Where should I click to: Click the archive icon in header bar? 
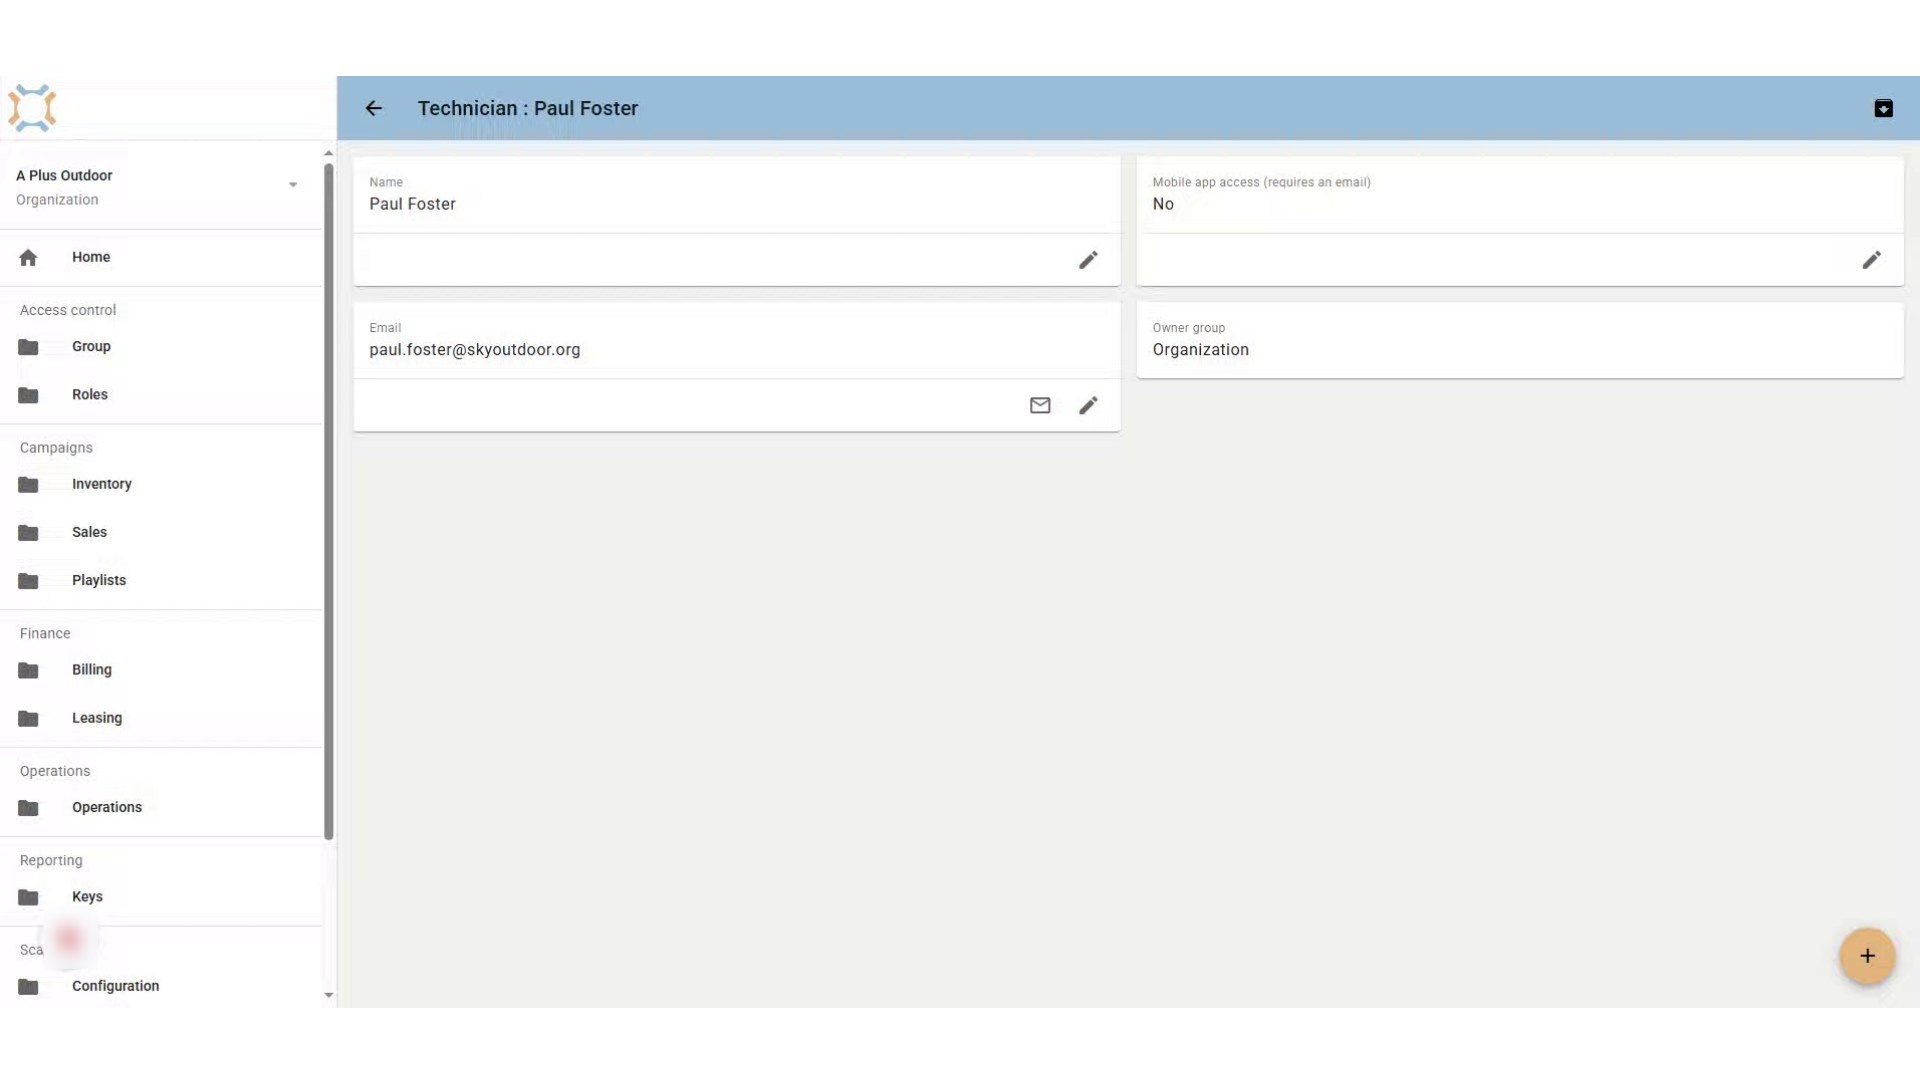[1883, 108]
